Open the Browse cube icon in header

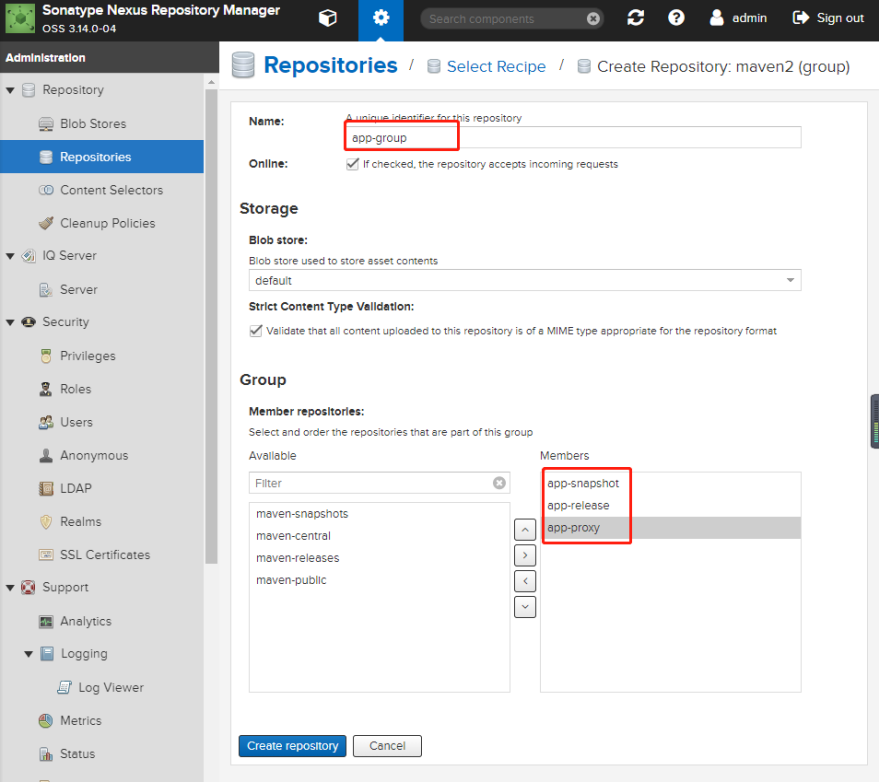[x=327, y=18]
